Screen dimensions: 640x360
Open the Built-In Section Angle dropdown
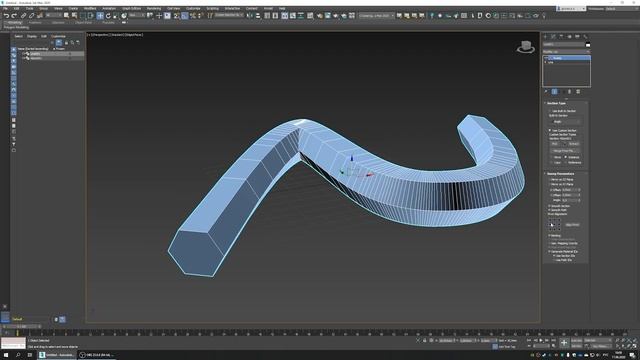click(x=566, y=122)
